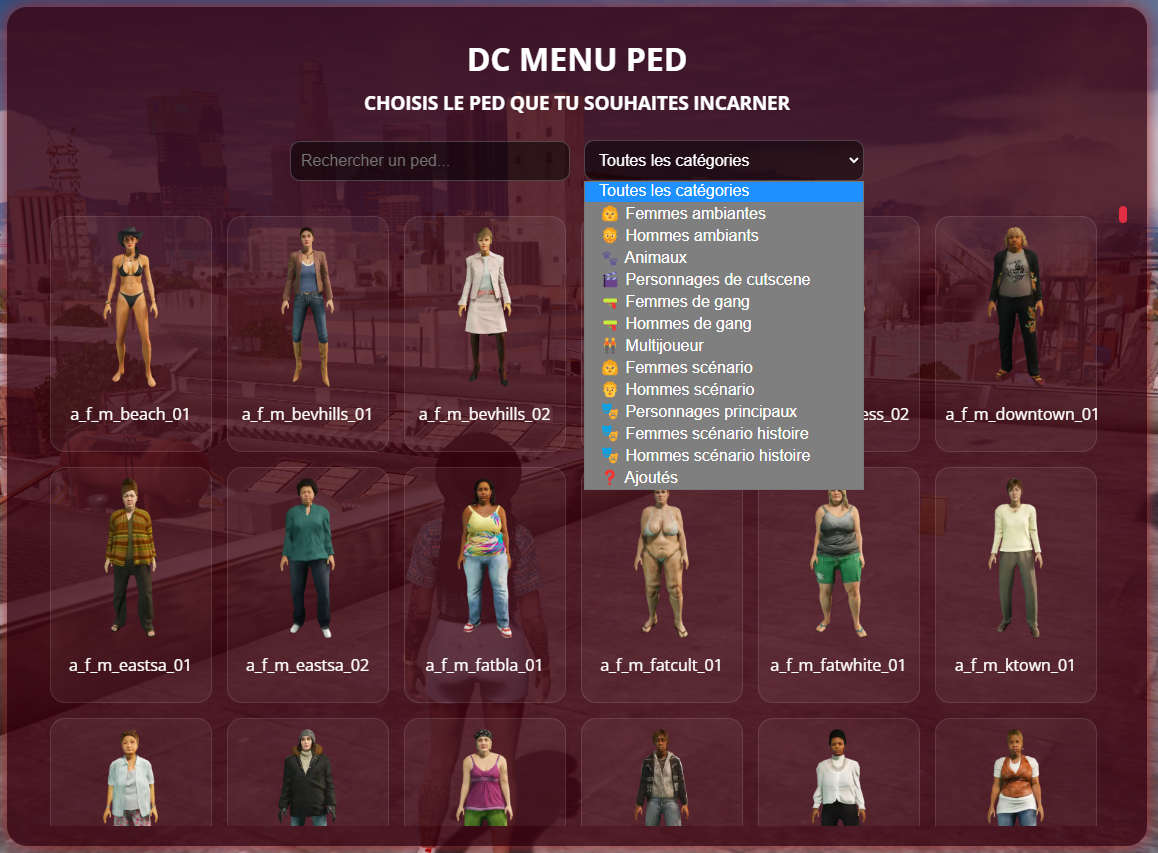Select Personnages de cutscene option

point(724,280)
